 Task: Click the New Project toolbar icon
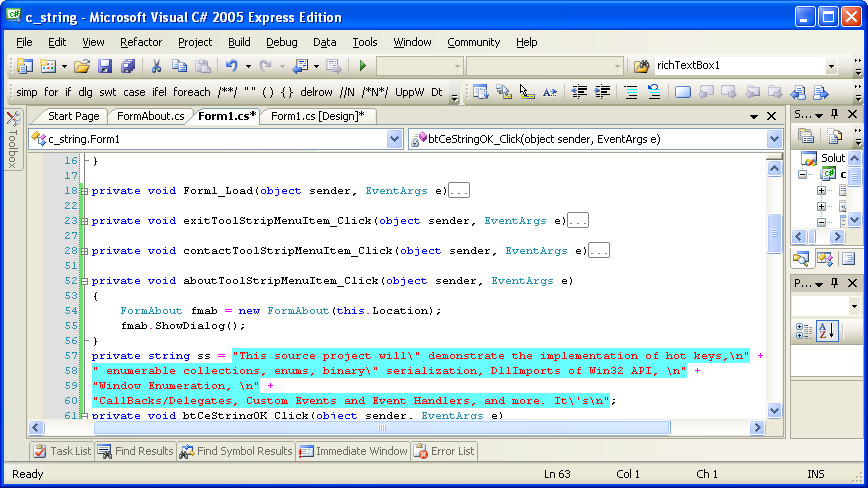point(24,66)
